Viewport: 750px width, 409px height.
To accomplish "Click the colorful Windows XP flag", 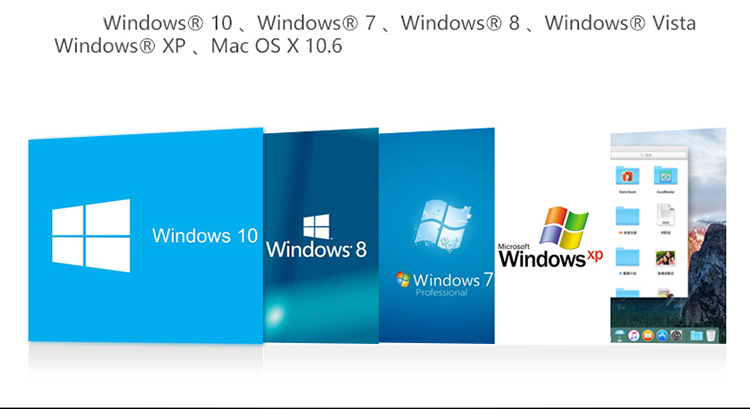I will click(564, 228).
